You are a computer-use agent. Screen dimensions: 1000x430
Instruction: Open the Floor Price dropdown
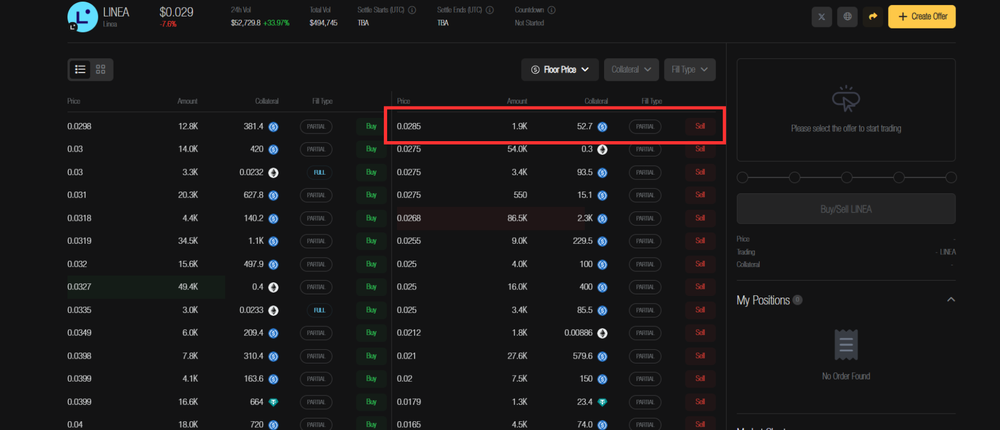560,70
